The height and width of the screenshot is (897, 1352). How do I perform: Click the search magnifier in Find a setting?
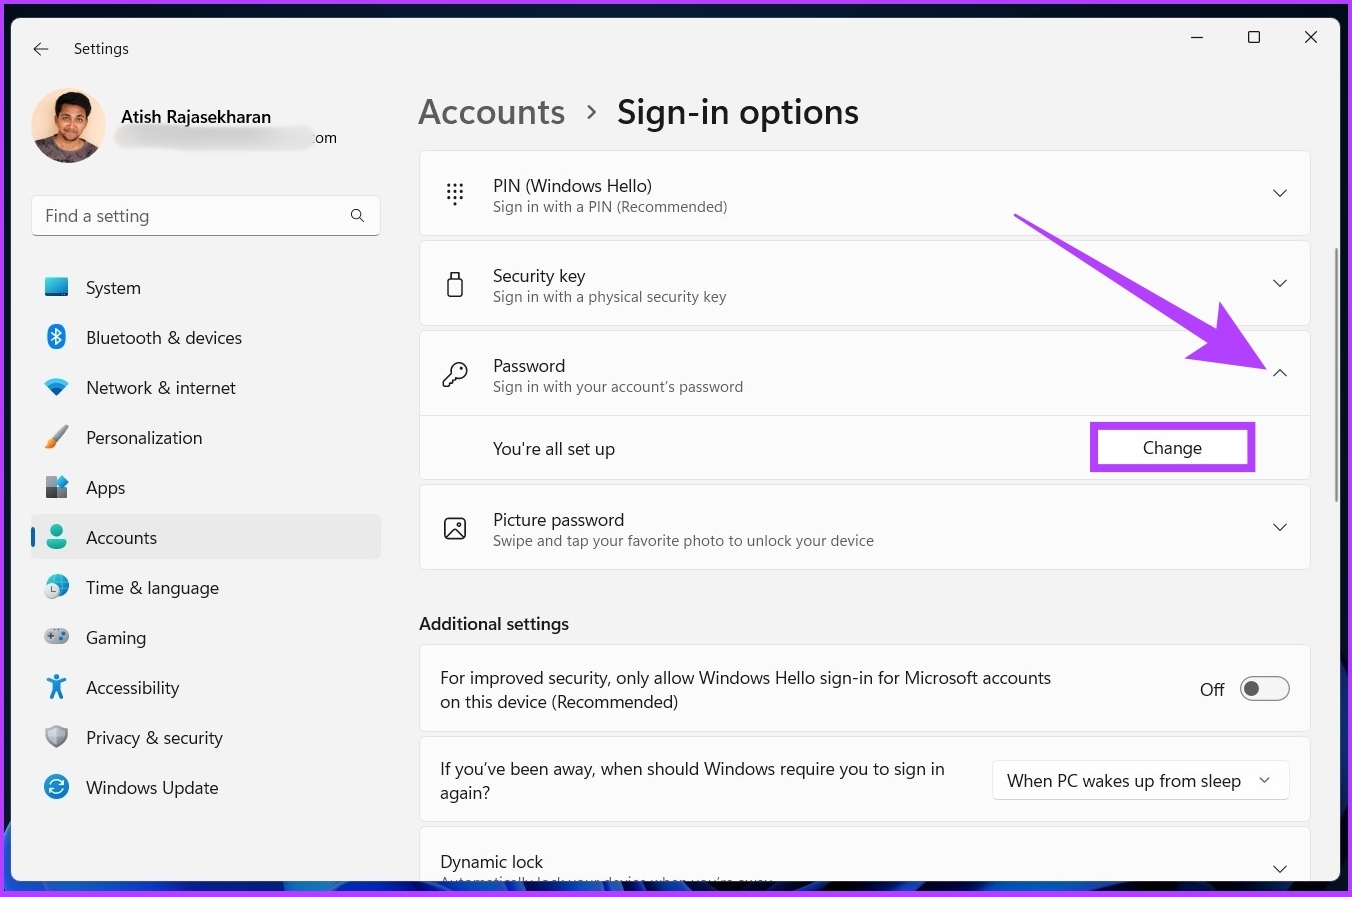[x=357, y=215]
